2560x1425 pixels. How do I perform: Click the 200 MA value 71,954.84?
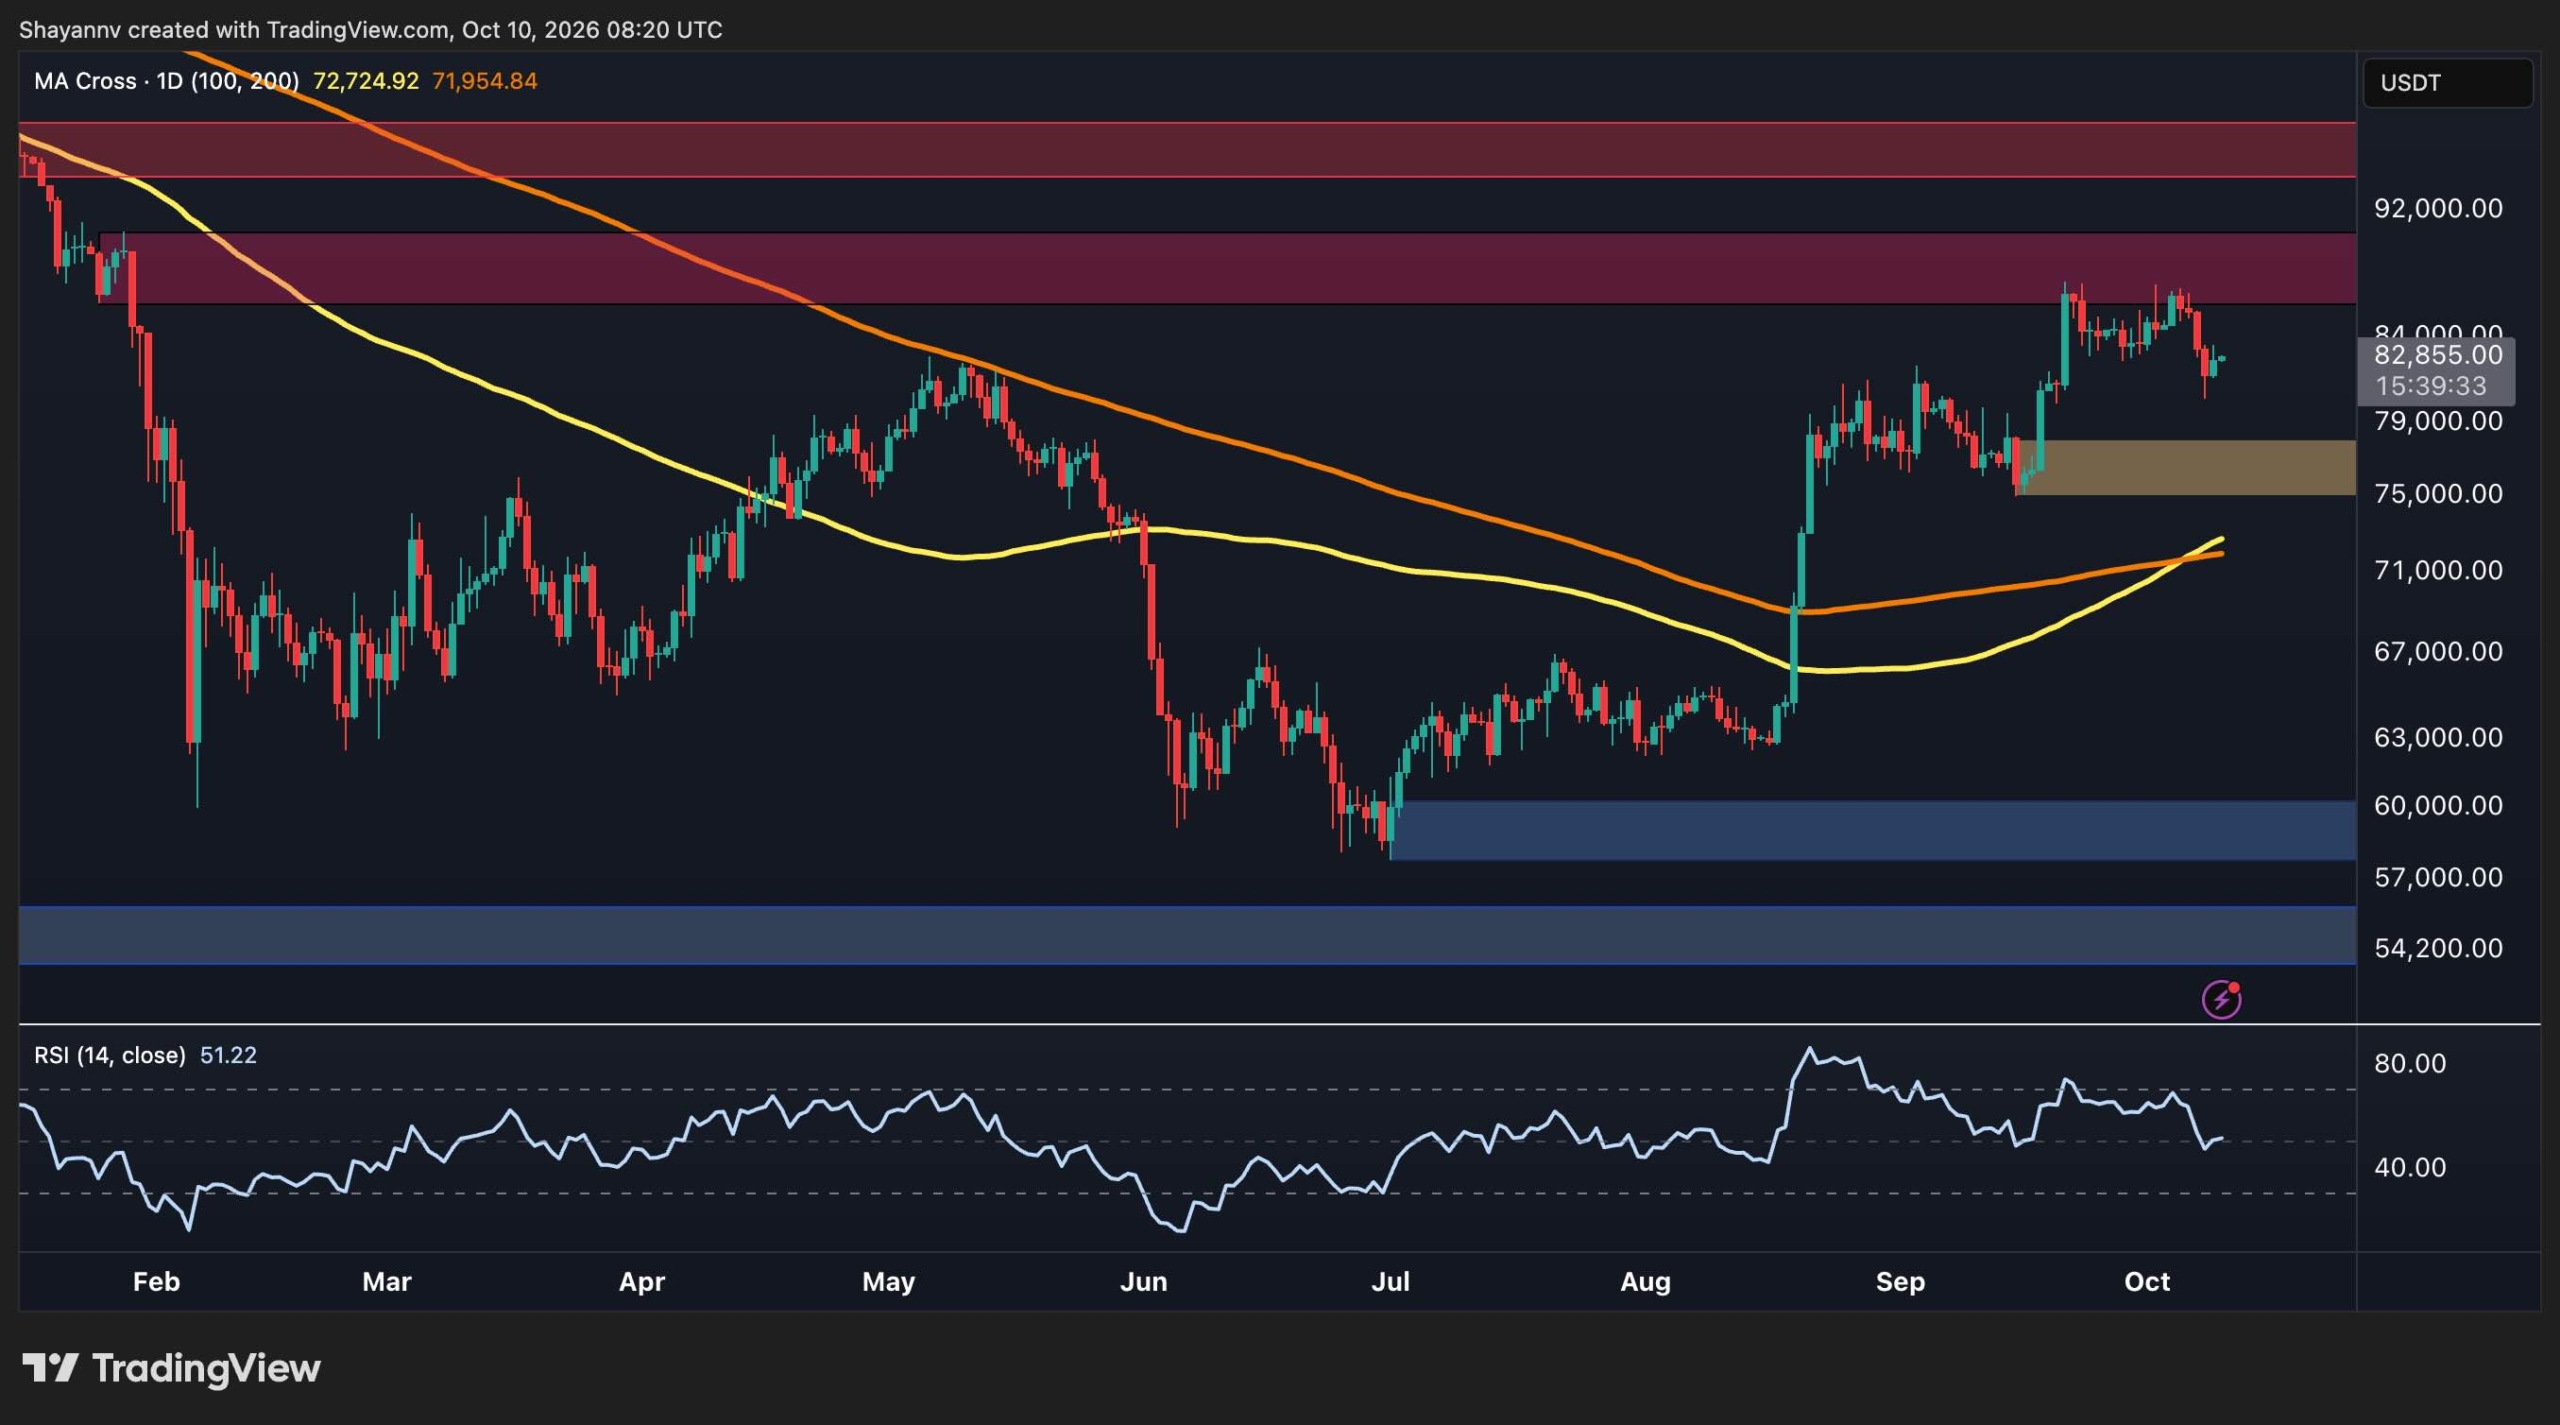[x=485, y=81]
